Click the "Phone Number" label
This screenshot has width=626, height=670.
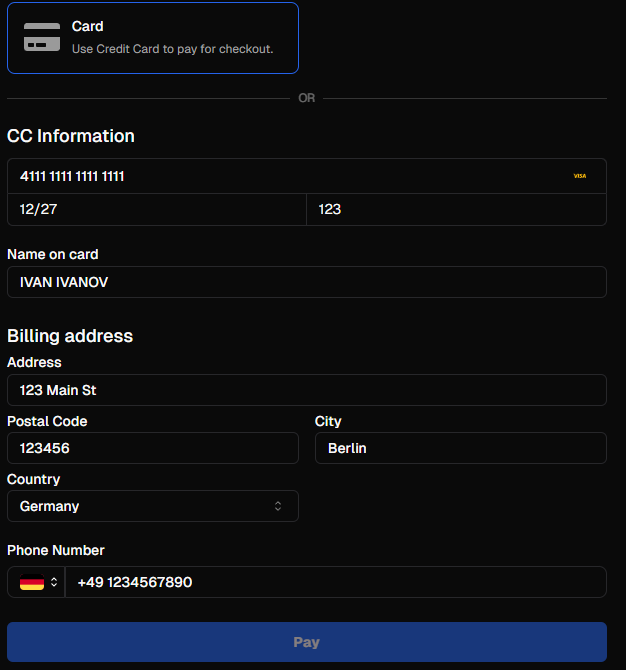[56, 550]
